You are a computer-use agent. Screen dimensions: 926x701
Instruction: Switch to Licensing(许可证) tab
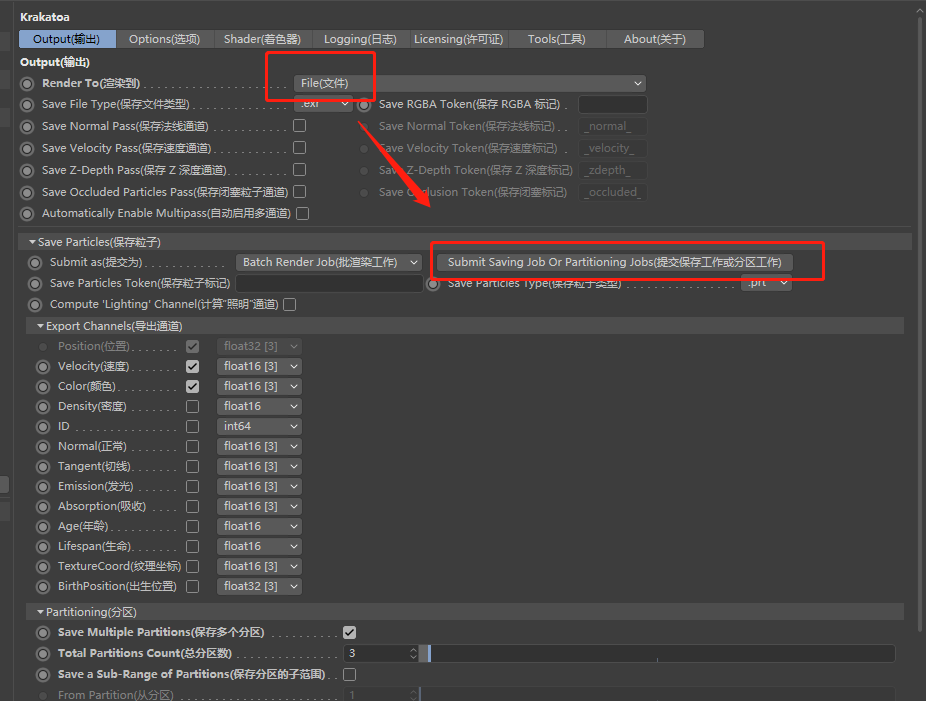pos(458,39)
